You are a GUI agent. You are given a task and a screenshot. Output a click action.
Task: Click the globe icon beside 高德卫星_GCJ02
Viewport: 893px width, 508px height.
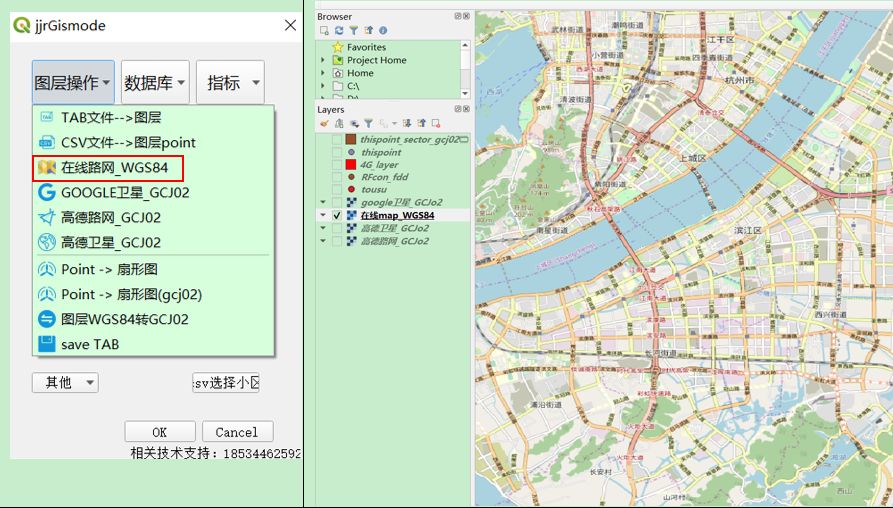[47, 242]
